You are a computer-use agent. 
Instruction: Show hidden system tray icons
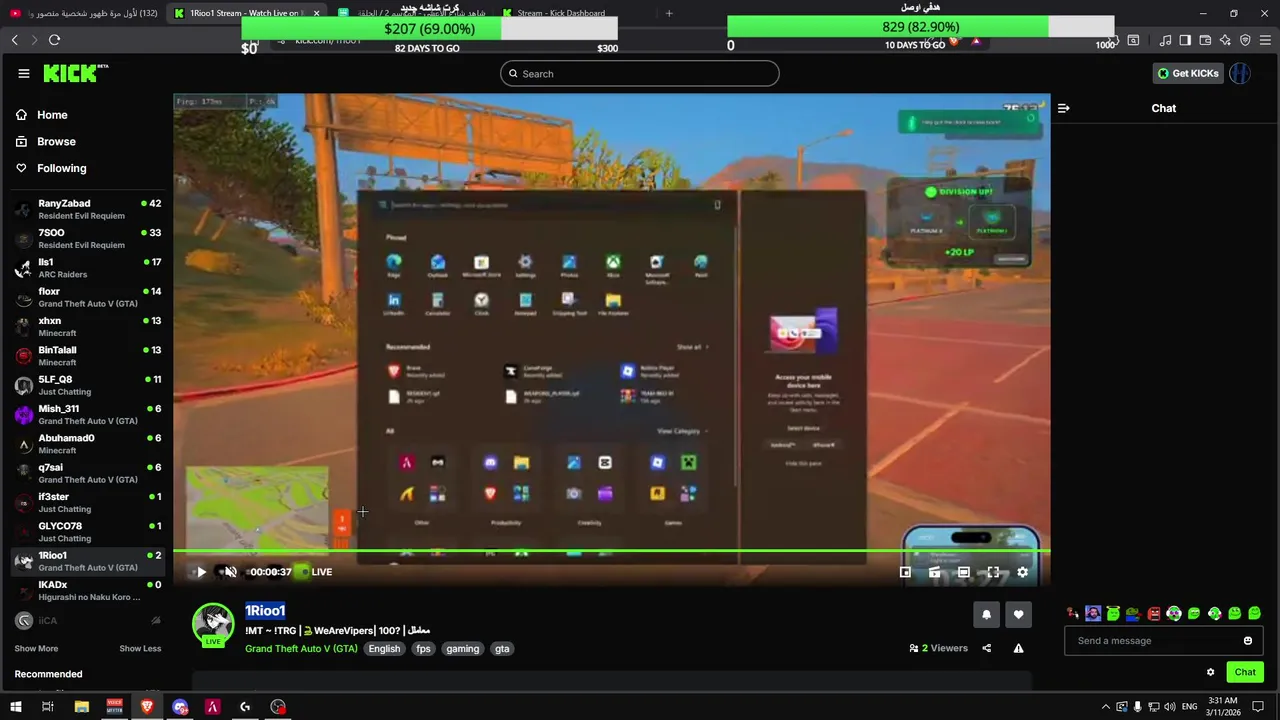[1105, 707]
